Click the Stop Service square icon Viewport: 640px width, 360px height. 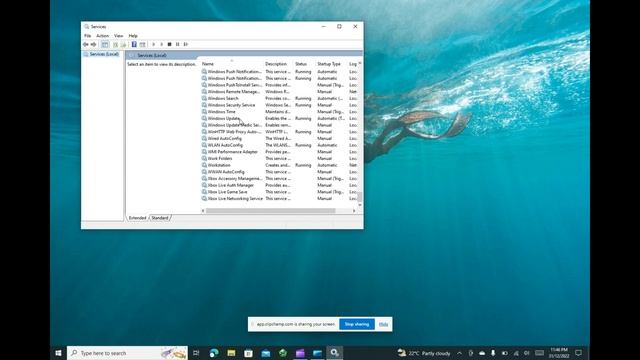point(169,44)
